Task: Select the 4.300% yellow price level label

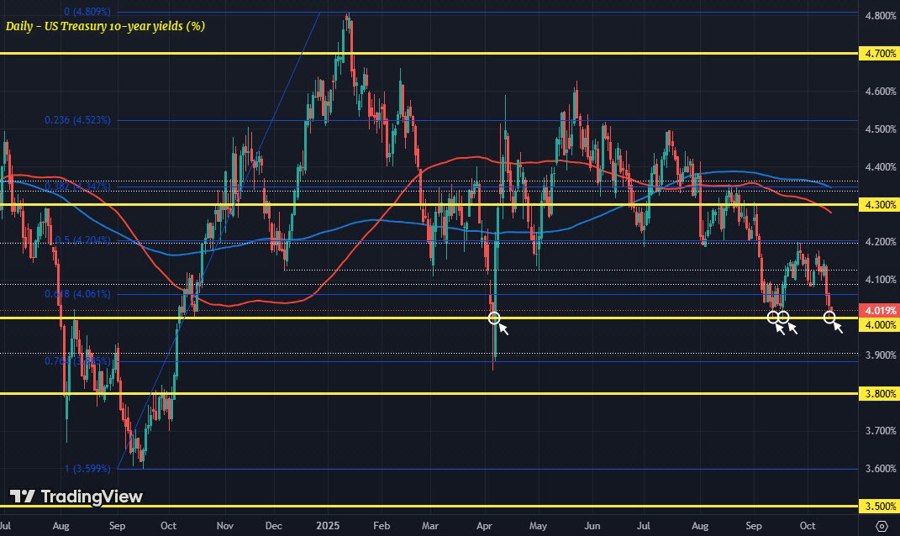Action: click(x=877, y=204)
